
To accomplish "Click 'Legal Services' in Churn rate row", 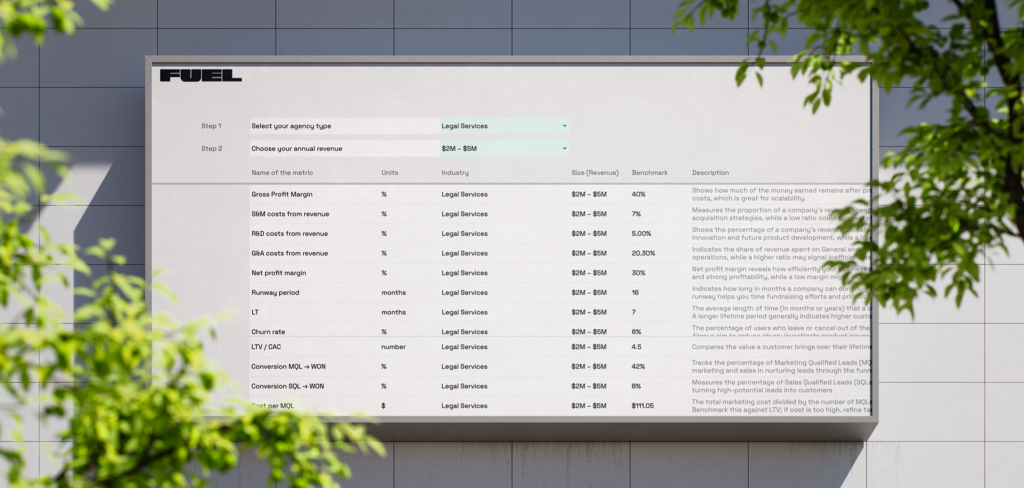I will tap(464, 332).
